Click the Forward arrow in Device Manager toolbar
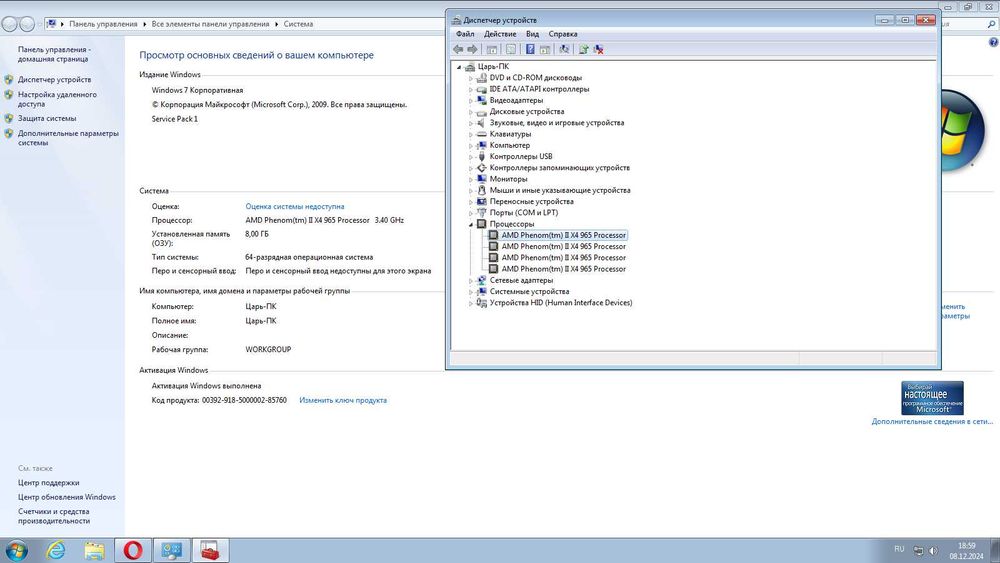The image size is (1000, 563). (472, 49)
